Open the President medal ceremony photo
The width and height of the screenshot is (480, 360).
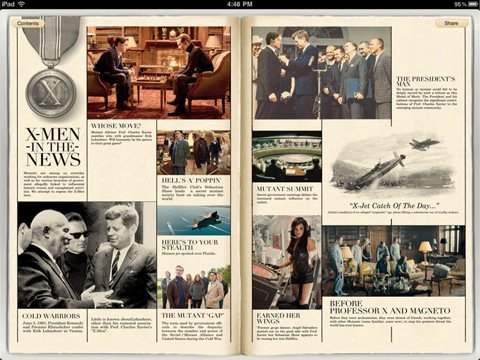[322, 73]
